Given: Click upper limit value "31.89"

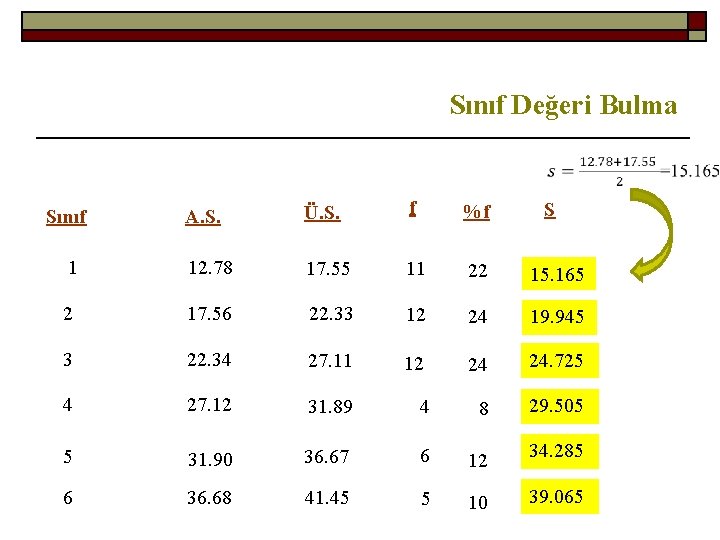Looking at the screenshot, I should [x=330, y=406].
